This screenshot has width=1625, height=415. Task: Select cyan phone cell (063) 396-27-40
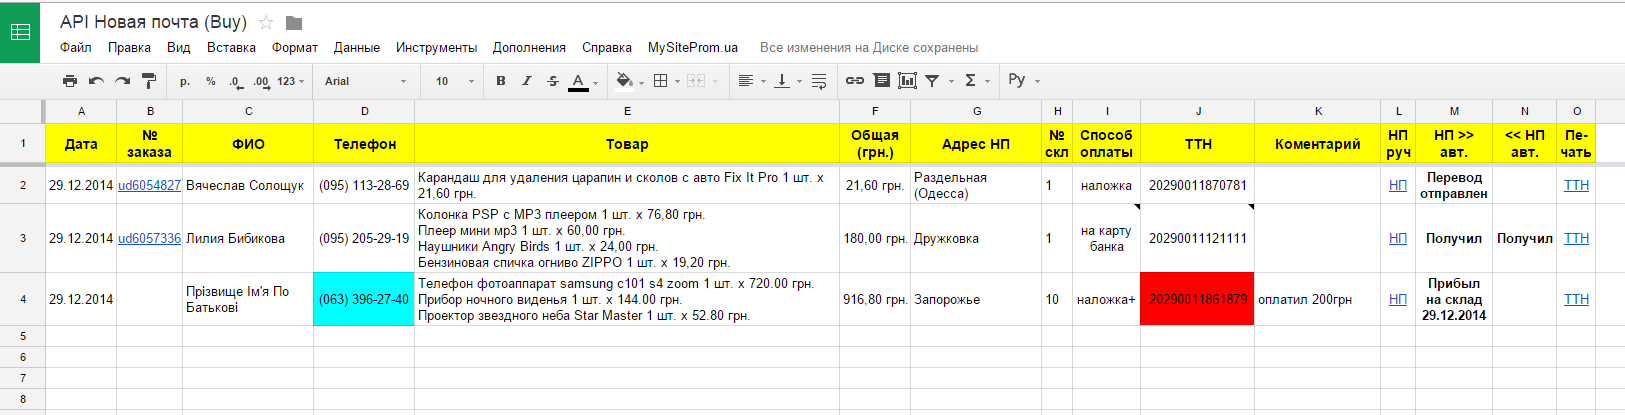[x=364, y=299]
